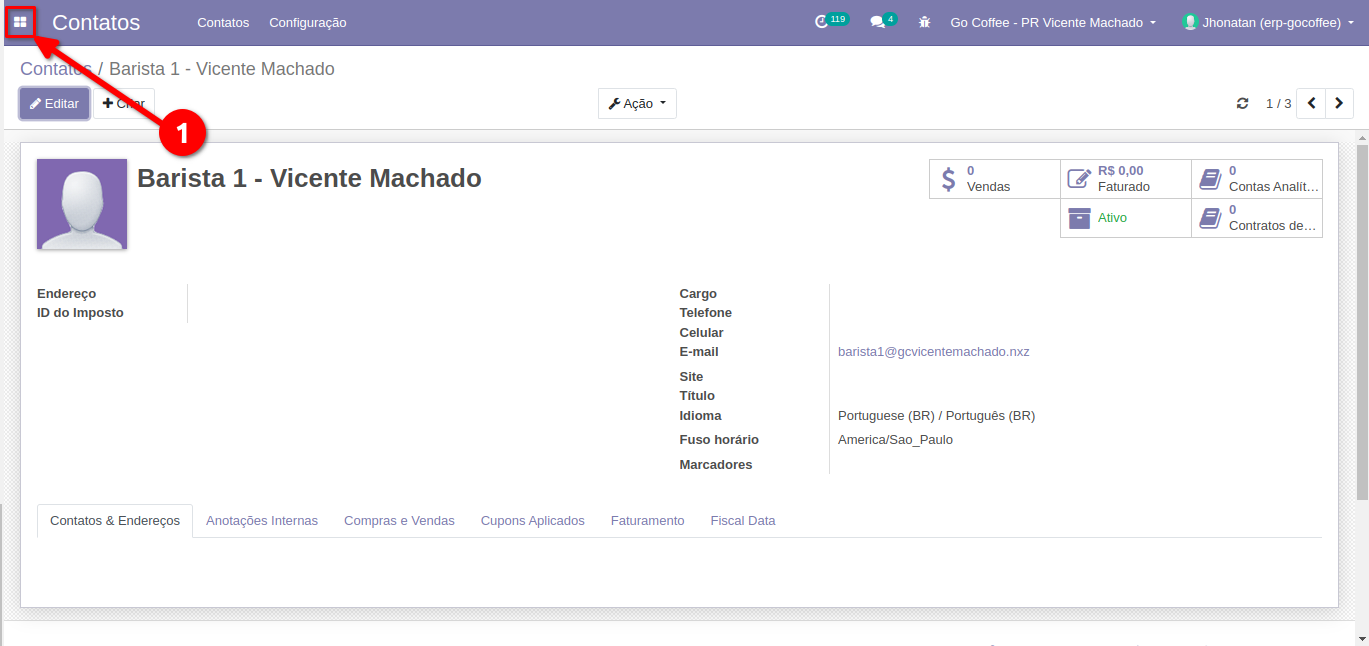Expand the Ação dropdown

[637, 104]
